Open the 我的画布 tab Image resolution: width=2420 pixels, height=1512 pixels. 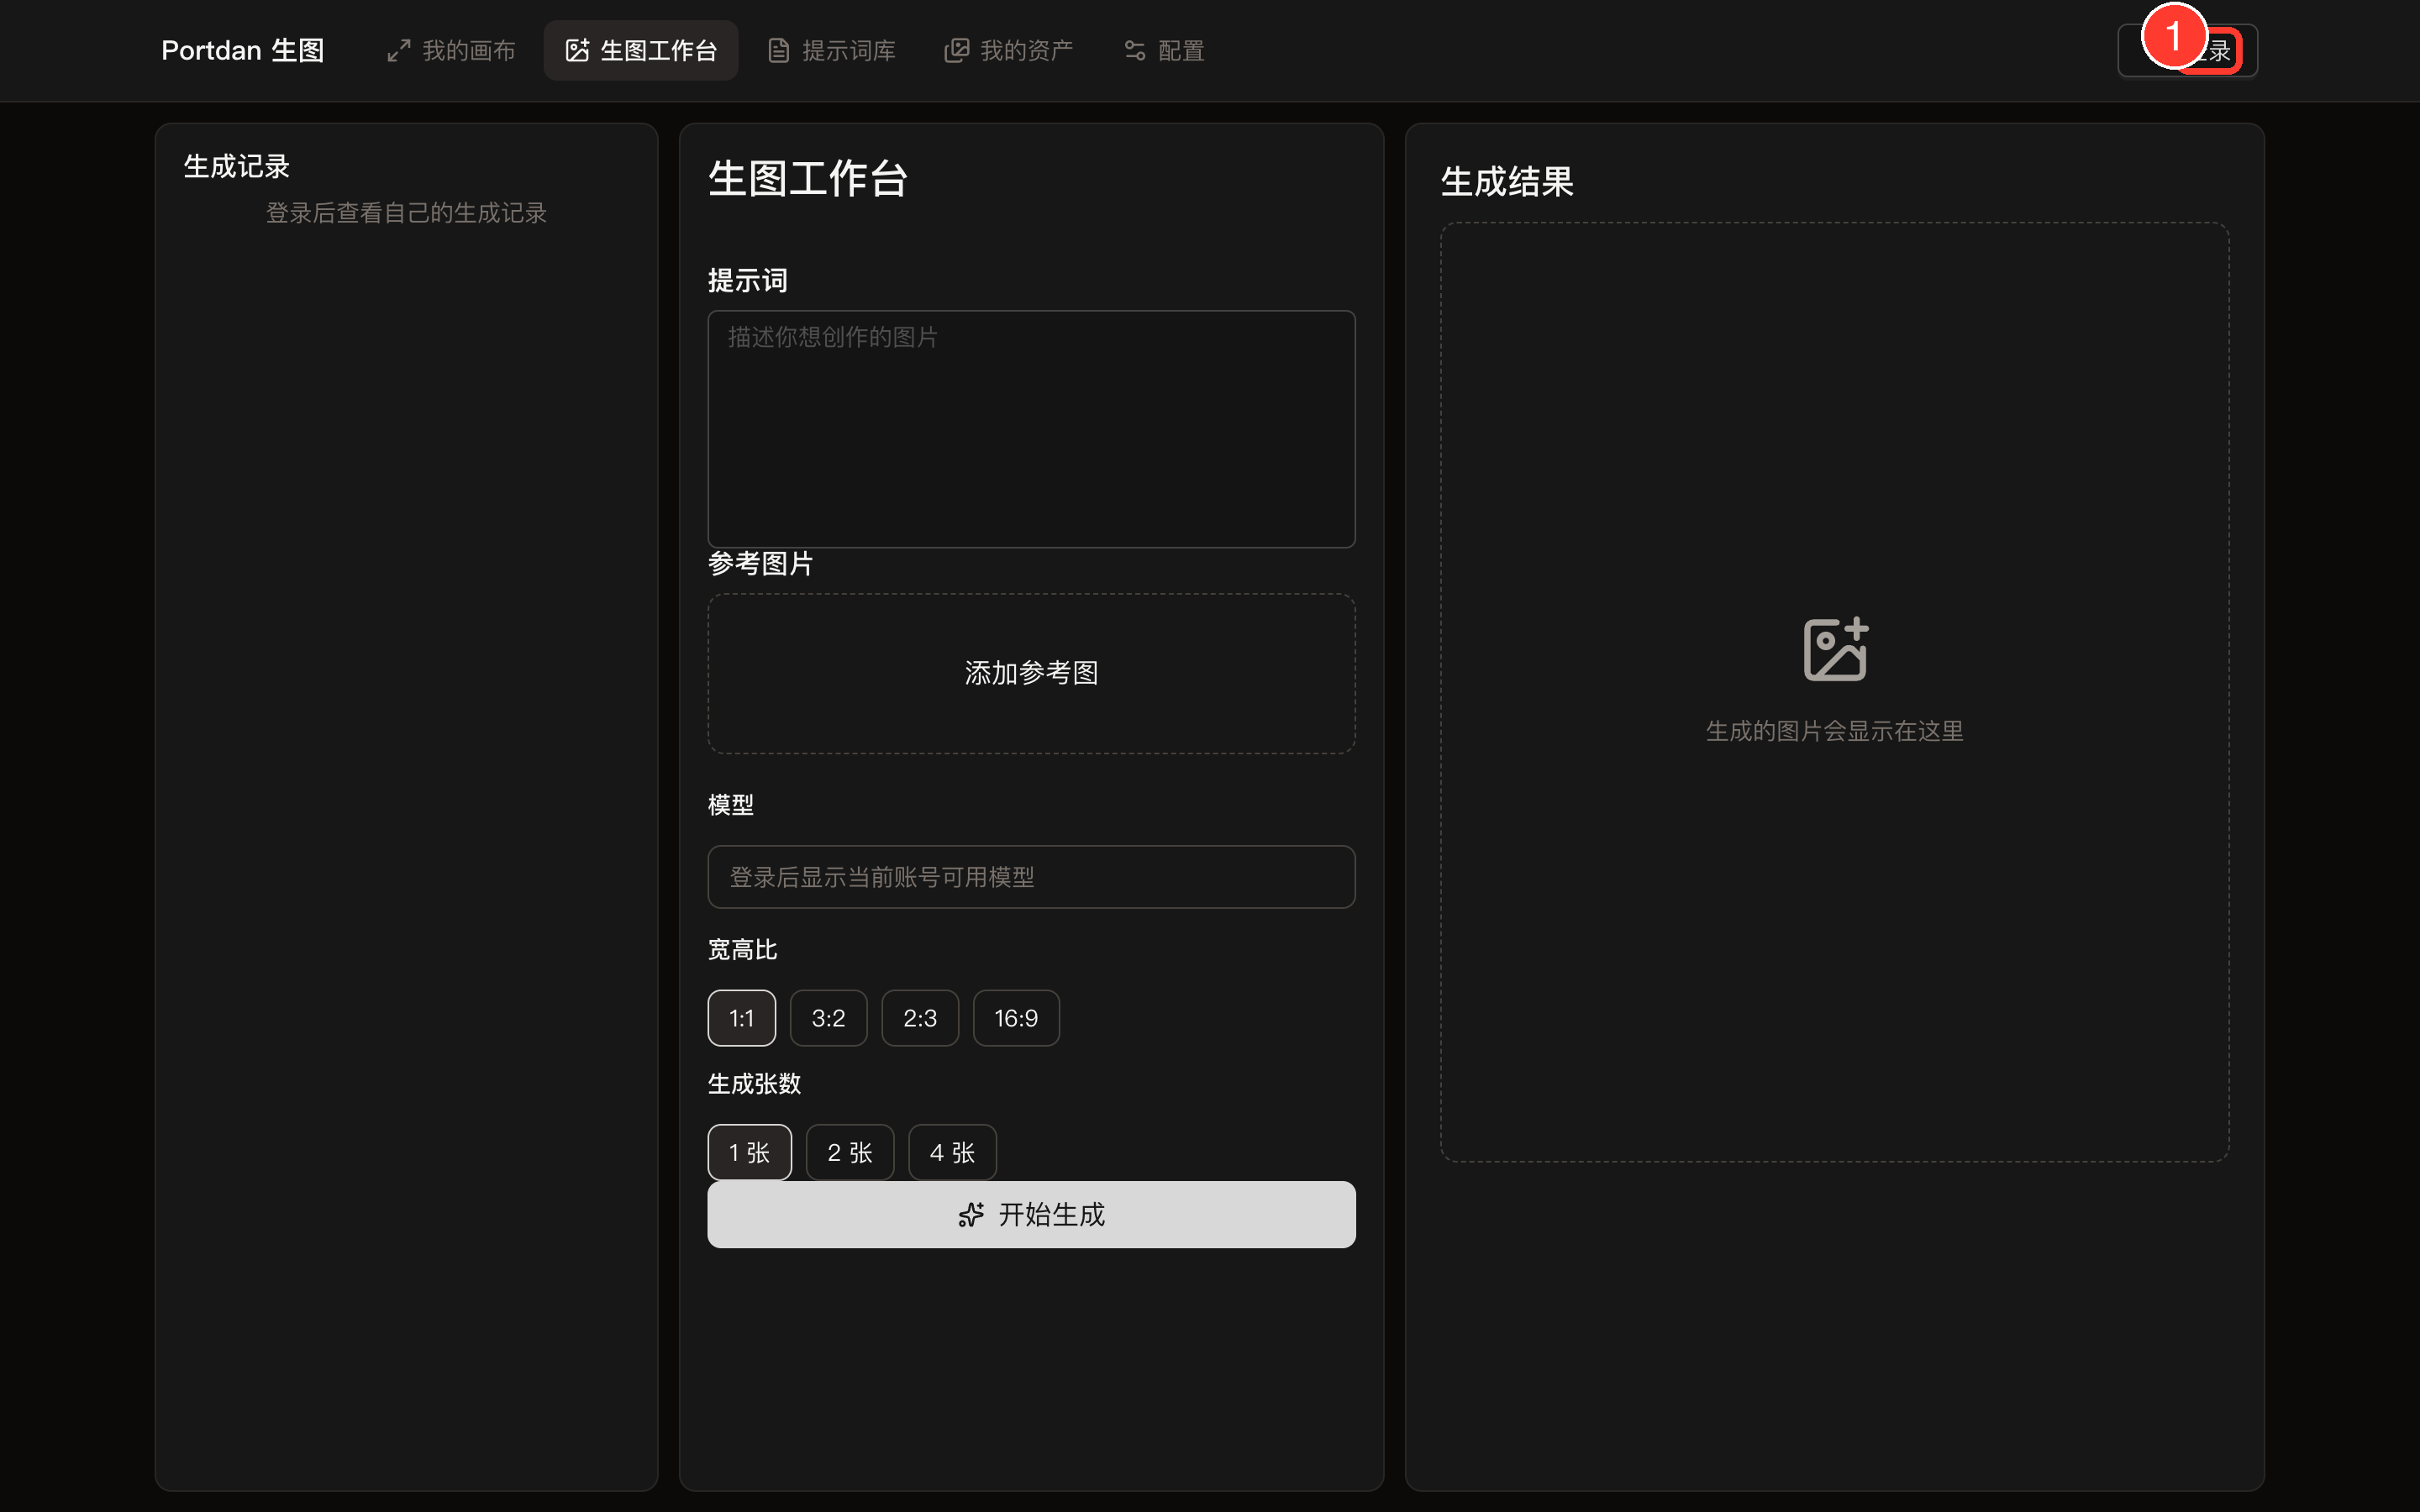(451, 50)
